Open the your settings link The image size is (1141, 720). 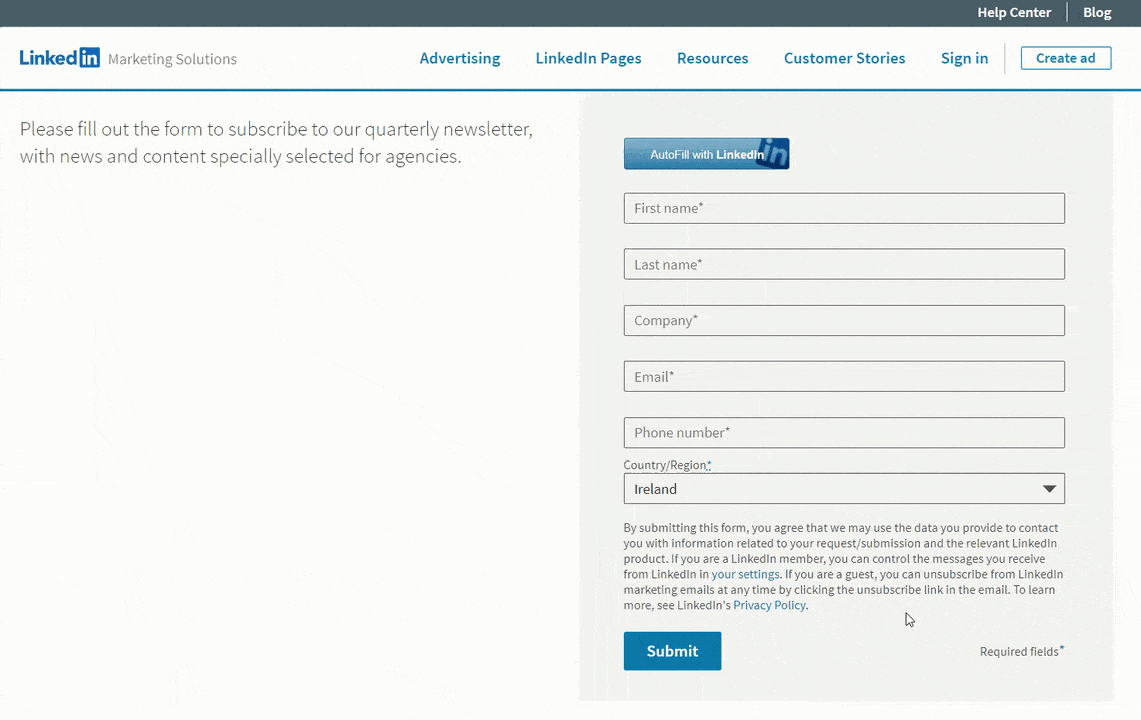tap(745, 574)
